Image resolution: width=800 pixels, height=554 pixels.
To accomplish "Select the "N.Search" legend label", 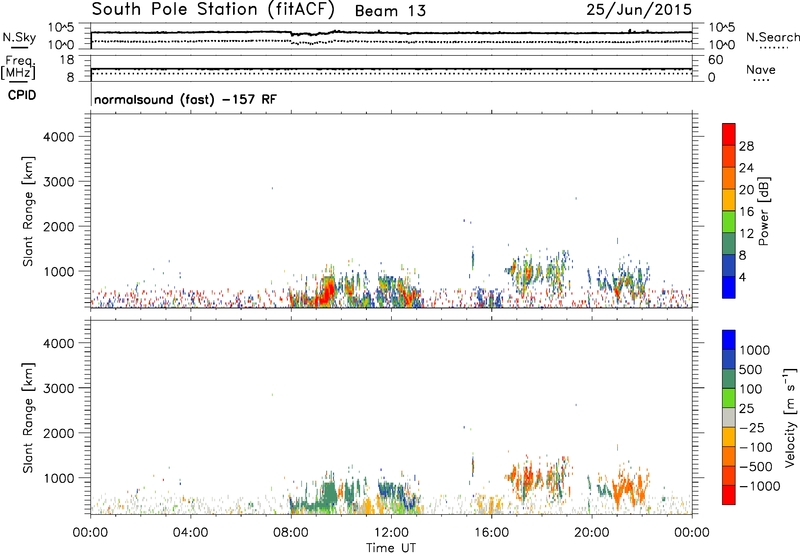I will (x=772, y=37).
